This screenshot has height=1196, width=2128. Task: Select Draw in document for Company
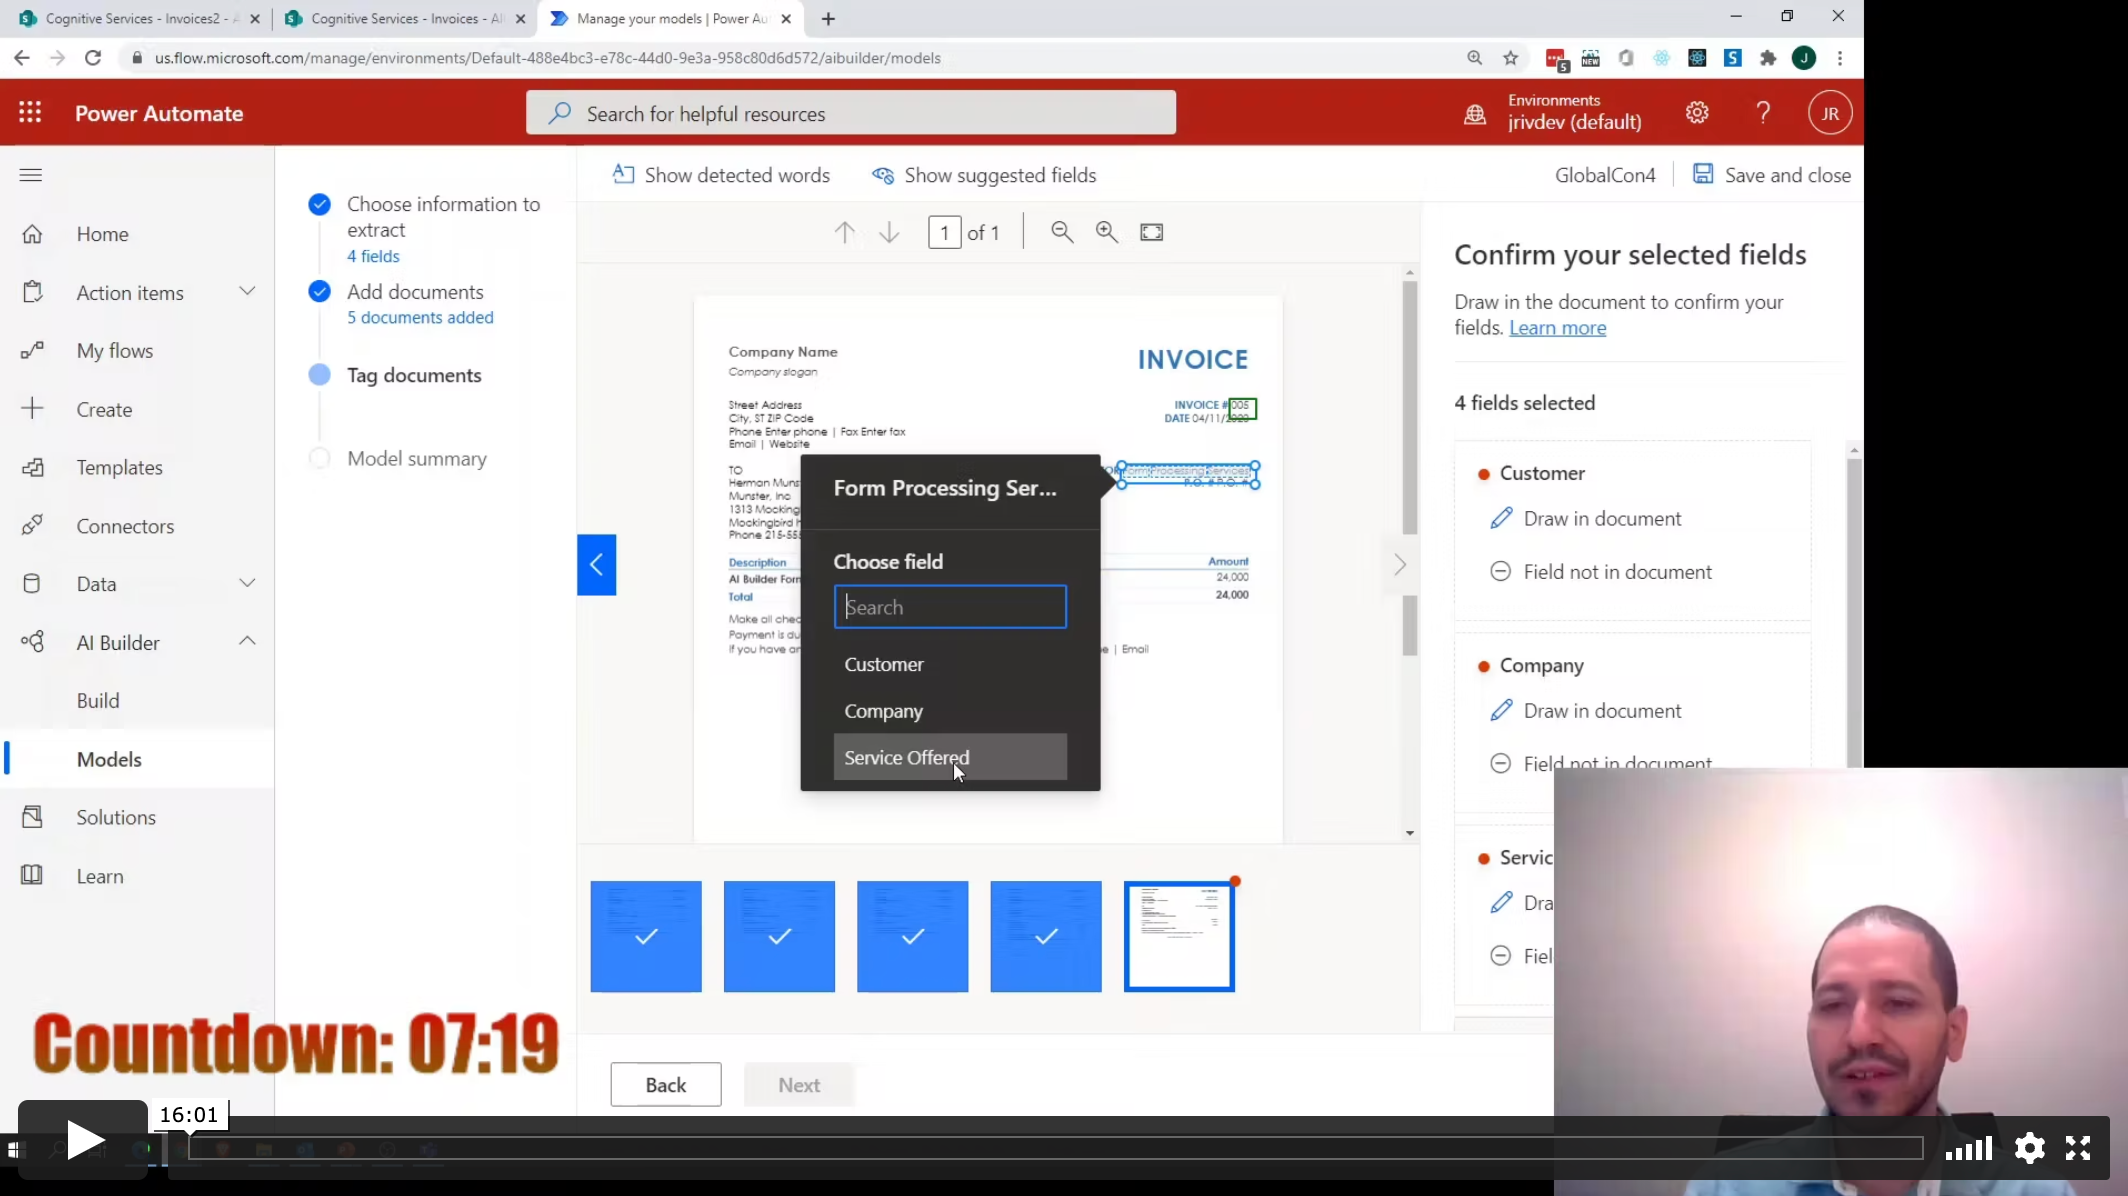pos(1585,711)
